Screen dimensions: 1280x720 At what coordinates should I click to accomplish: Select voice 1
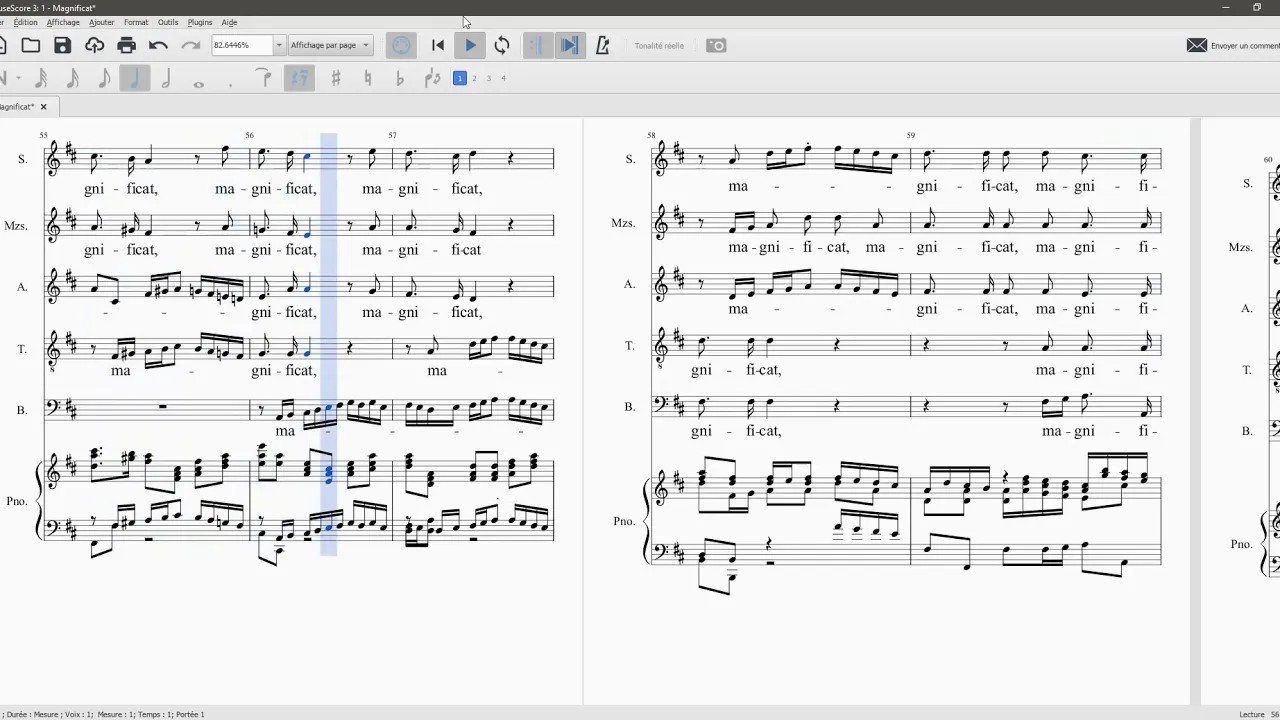point(460,78)
